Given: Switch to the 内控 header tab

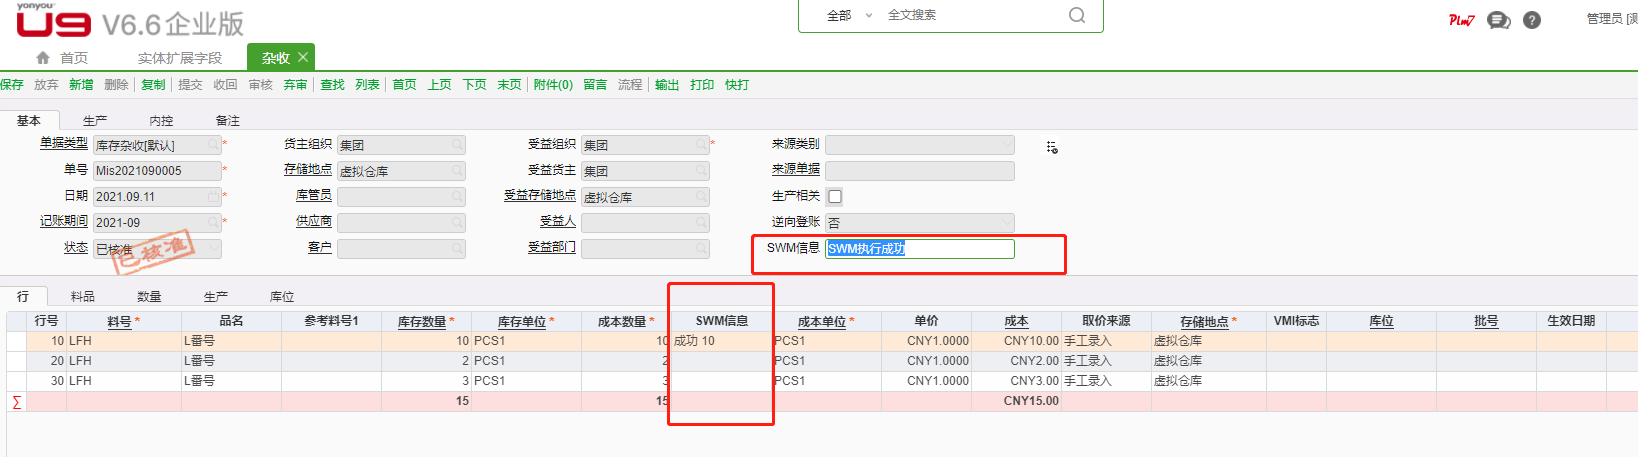Looking at the screenshot, I should [161, 121].
